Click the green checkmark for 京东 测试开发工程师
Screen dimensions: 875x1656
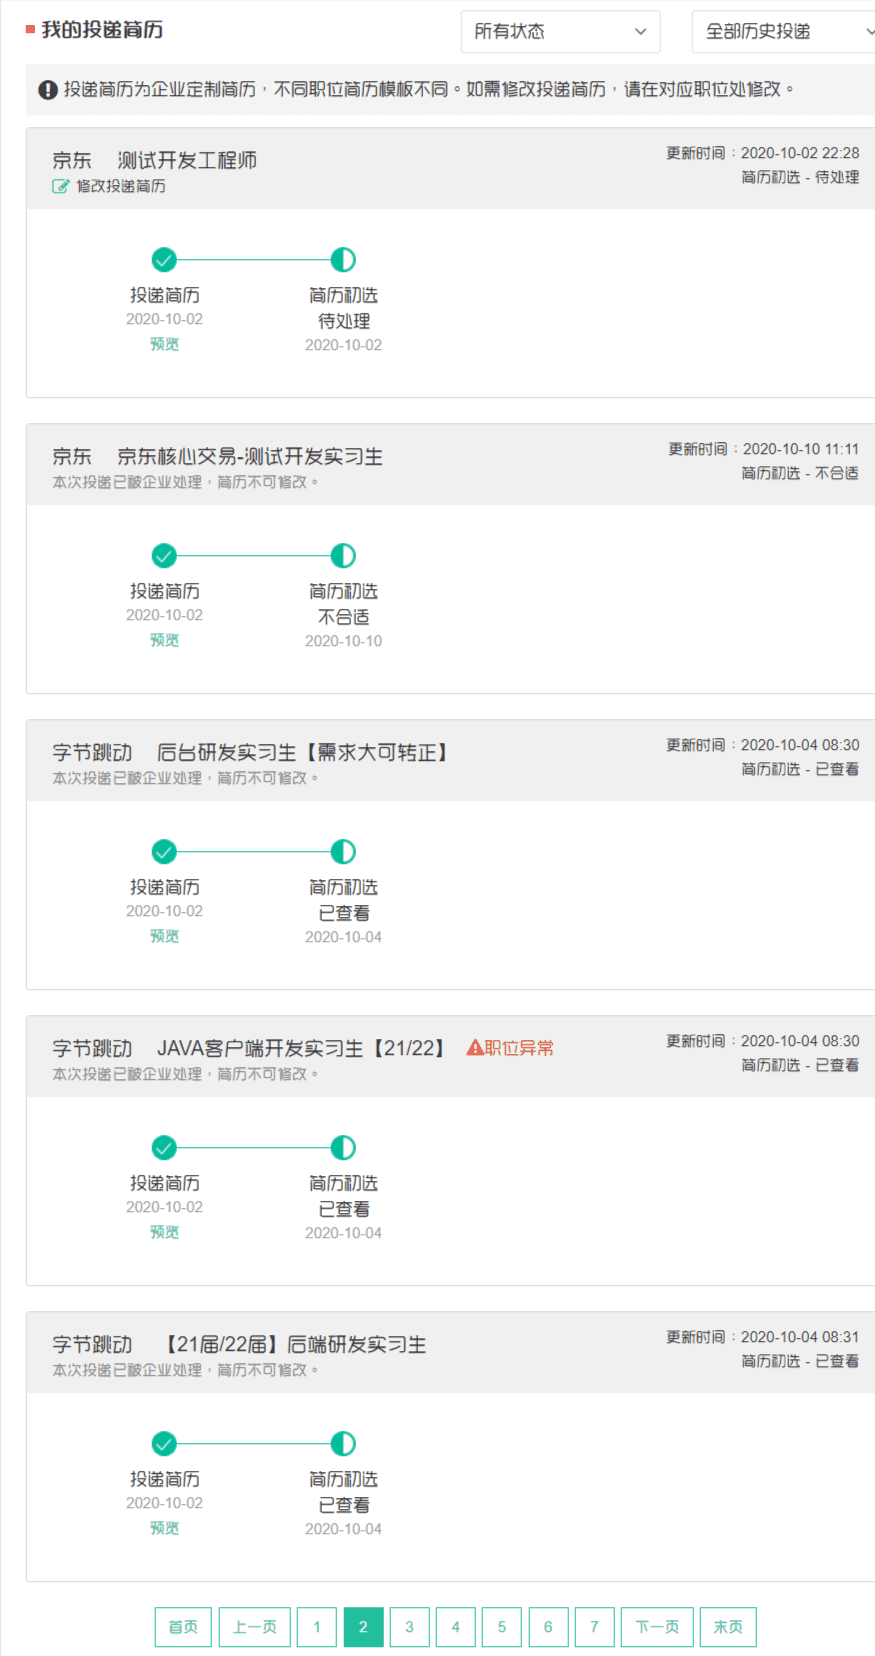164,260
